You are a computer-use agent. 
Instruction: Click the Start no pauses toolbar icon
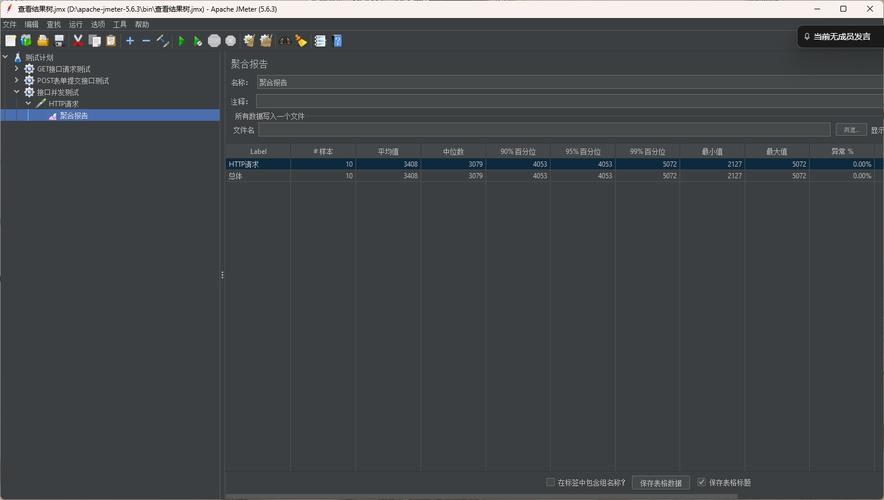pos(197,41)
